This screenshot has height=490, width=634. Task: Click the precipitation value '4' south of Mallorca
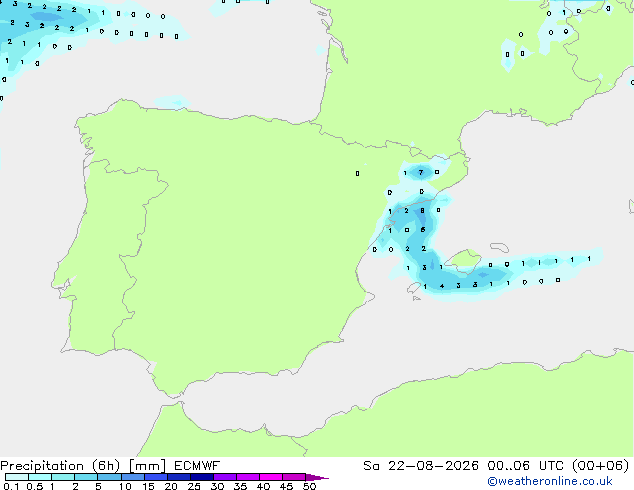[x=442, y=286]
